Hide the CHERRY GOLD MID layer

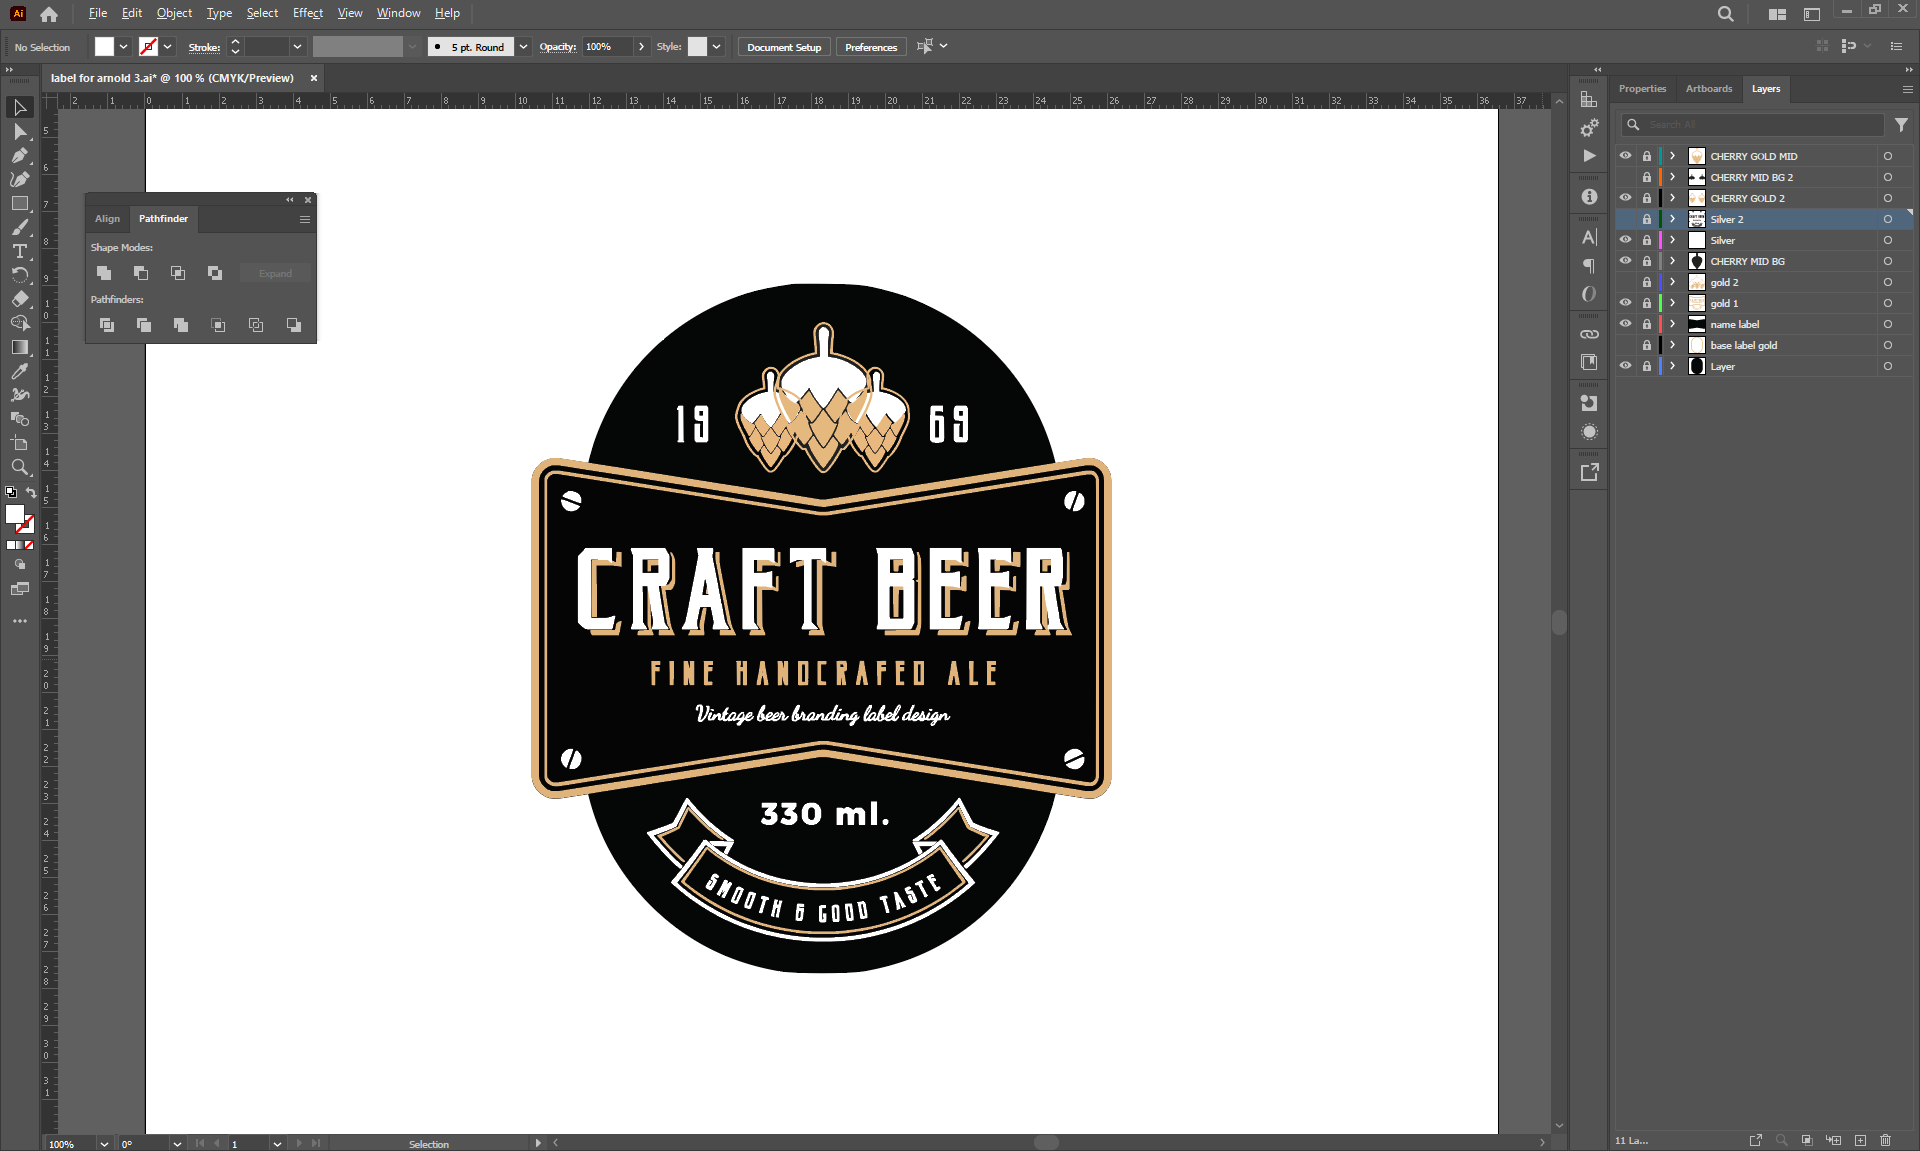(x=1625, y=156)
